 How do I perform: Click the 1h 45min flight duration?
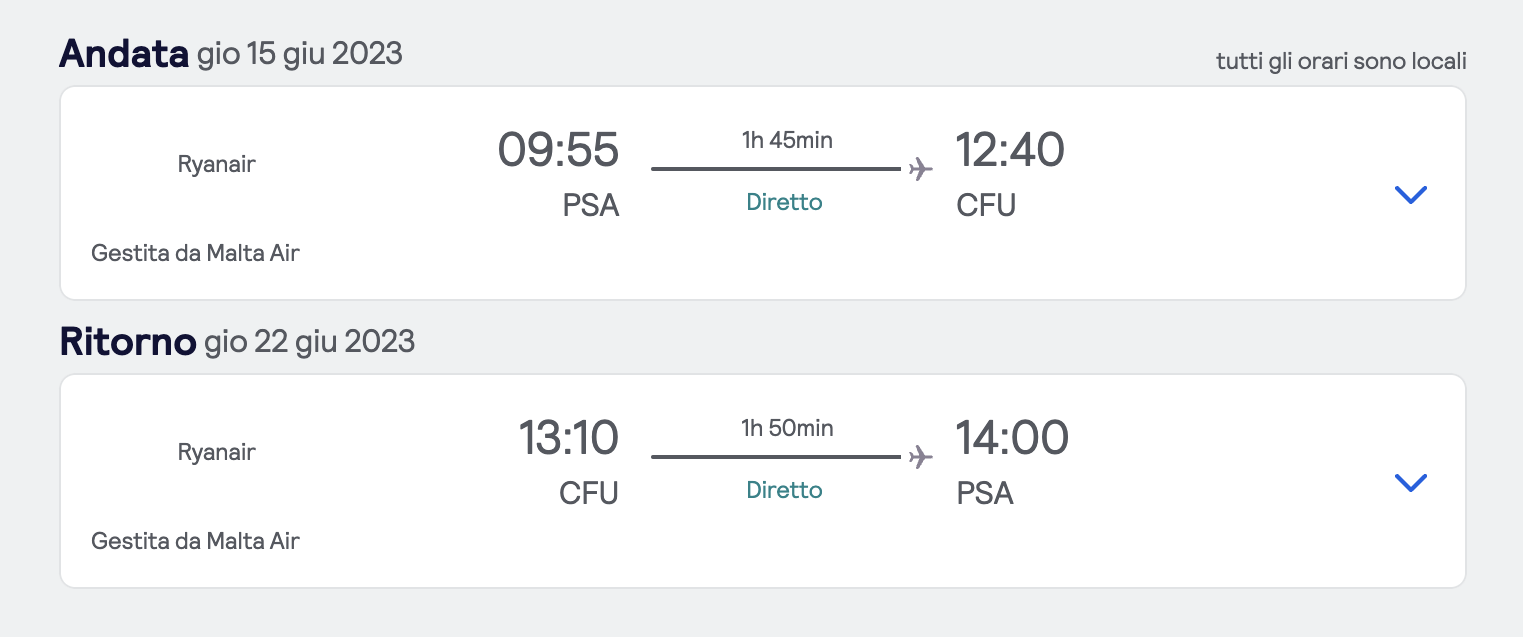pyautogui.click(x=787, y=140)
